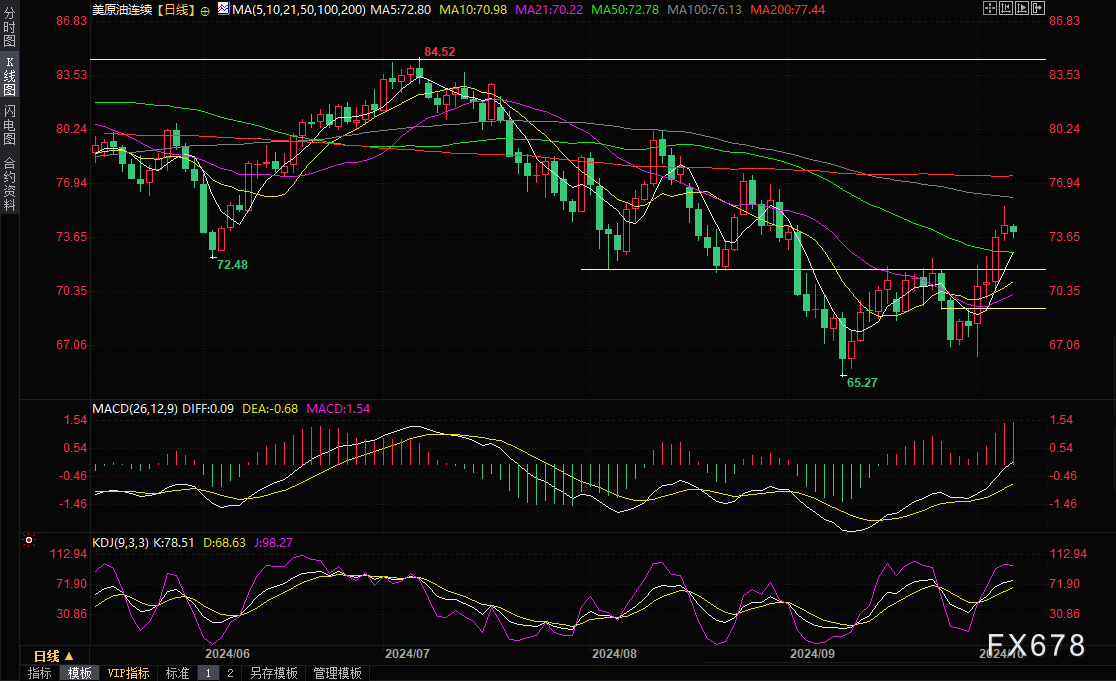The image size is (1116, 681).
Task: Click the MACD(26,12,9) indicator label
Action: (133, 409)
